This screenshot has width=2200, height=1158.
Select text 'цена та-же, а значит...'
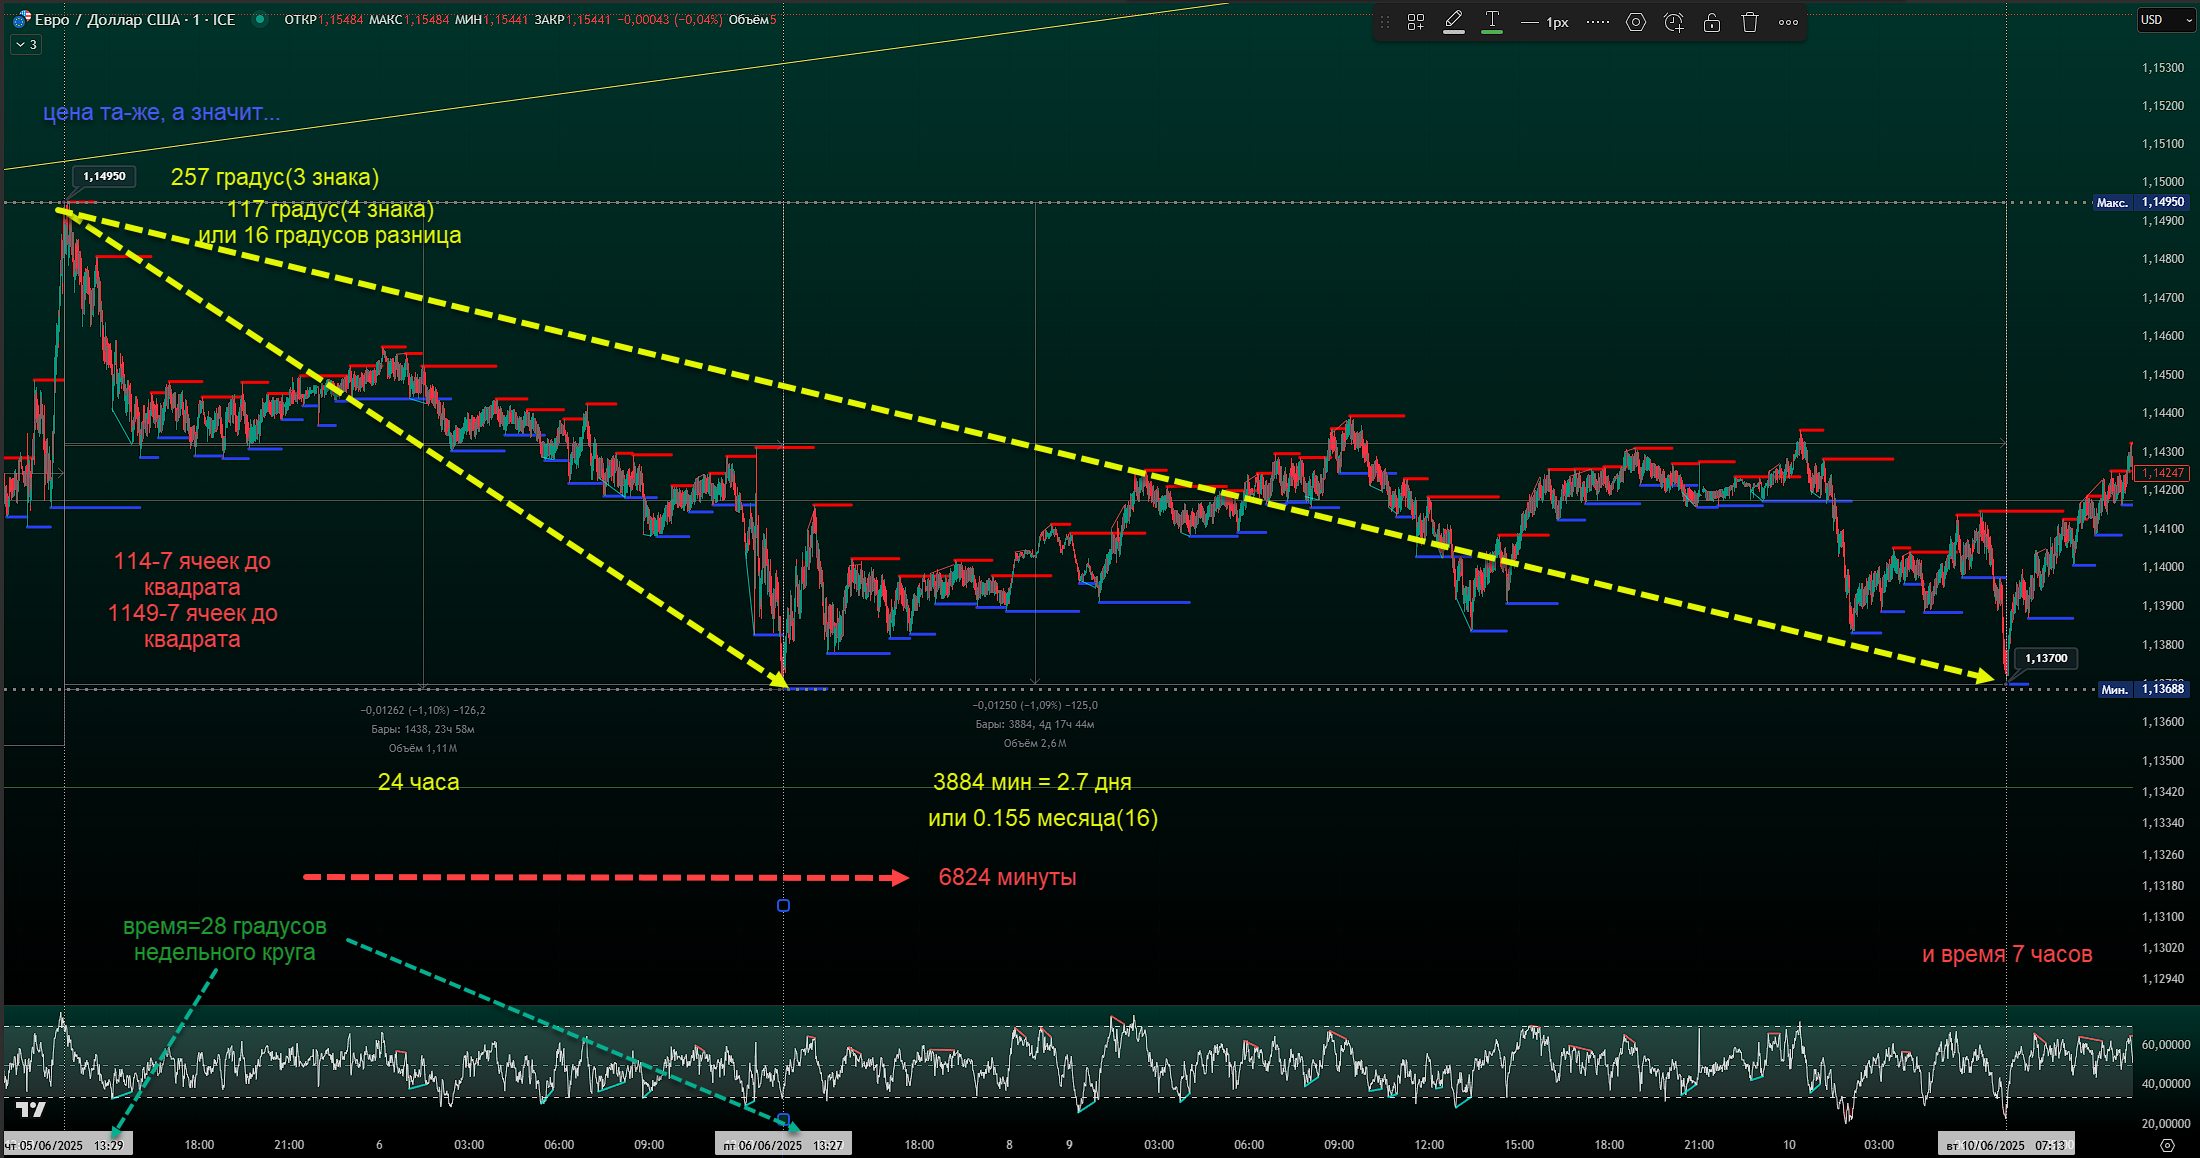coord(161,112)
